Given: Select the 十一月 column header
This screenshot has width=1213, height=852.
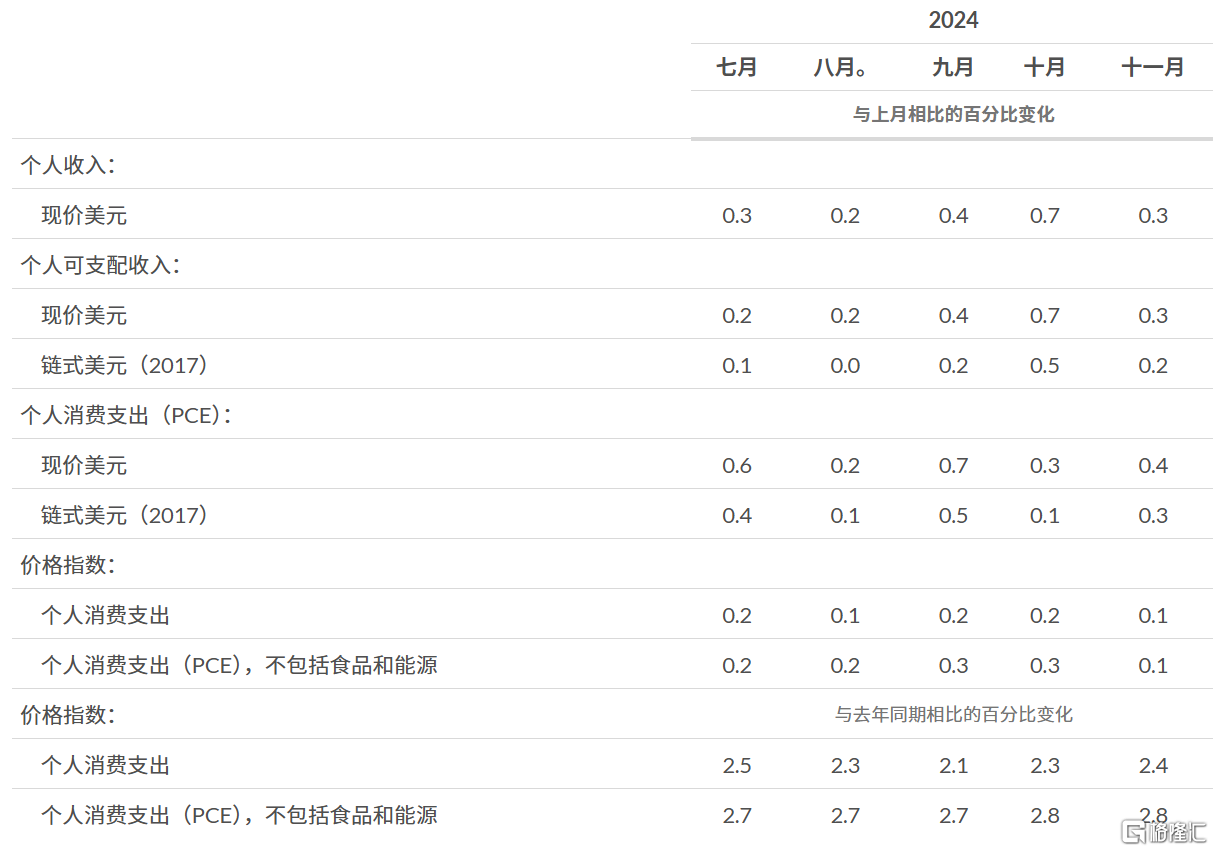Looking at the screenshot, I should coord(1153,67).
